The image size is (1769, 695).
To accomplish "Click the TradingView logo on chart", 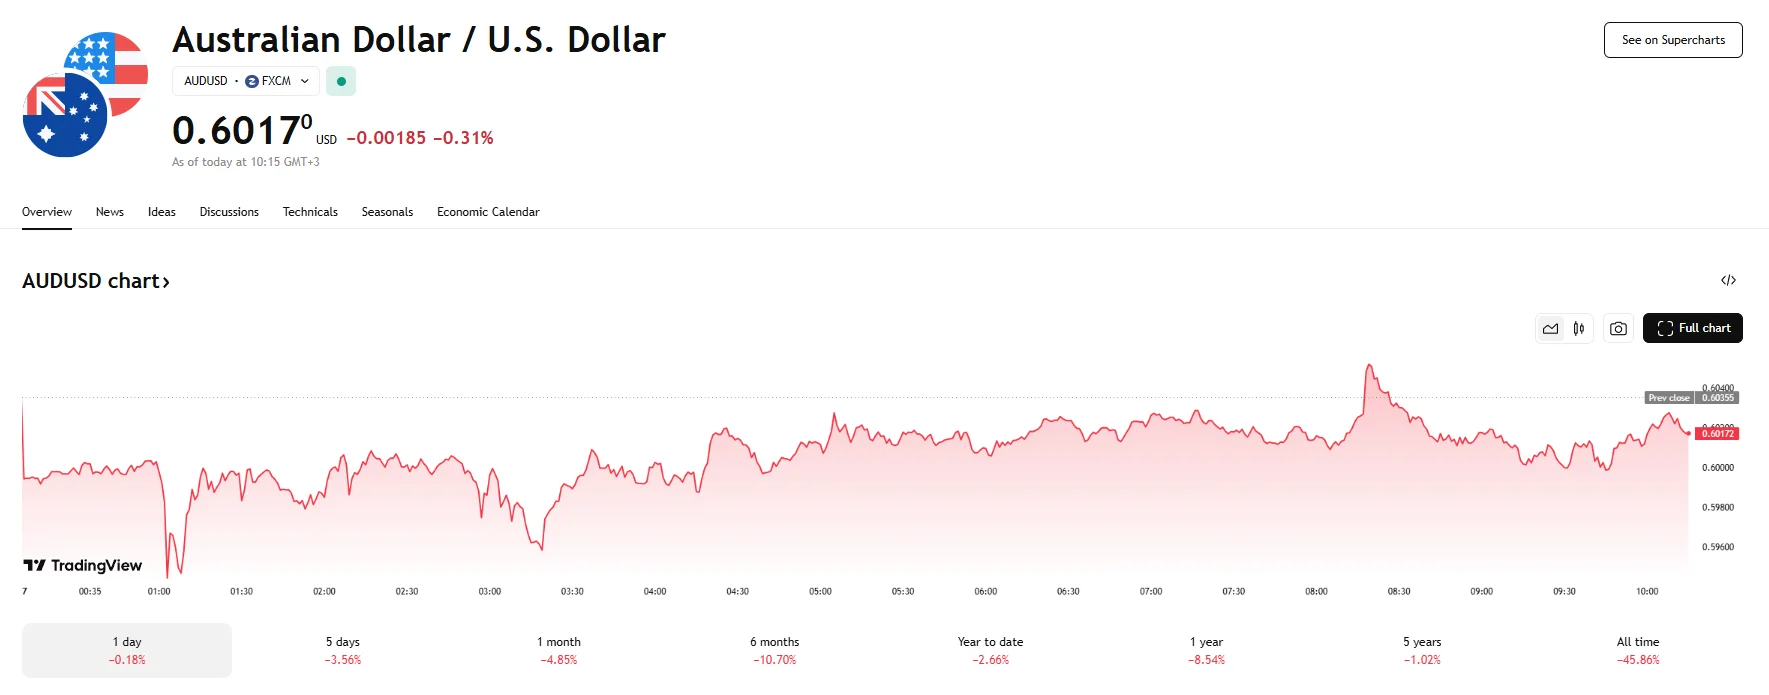I will pos(83,565).
